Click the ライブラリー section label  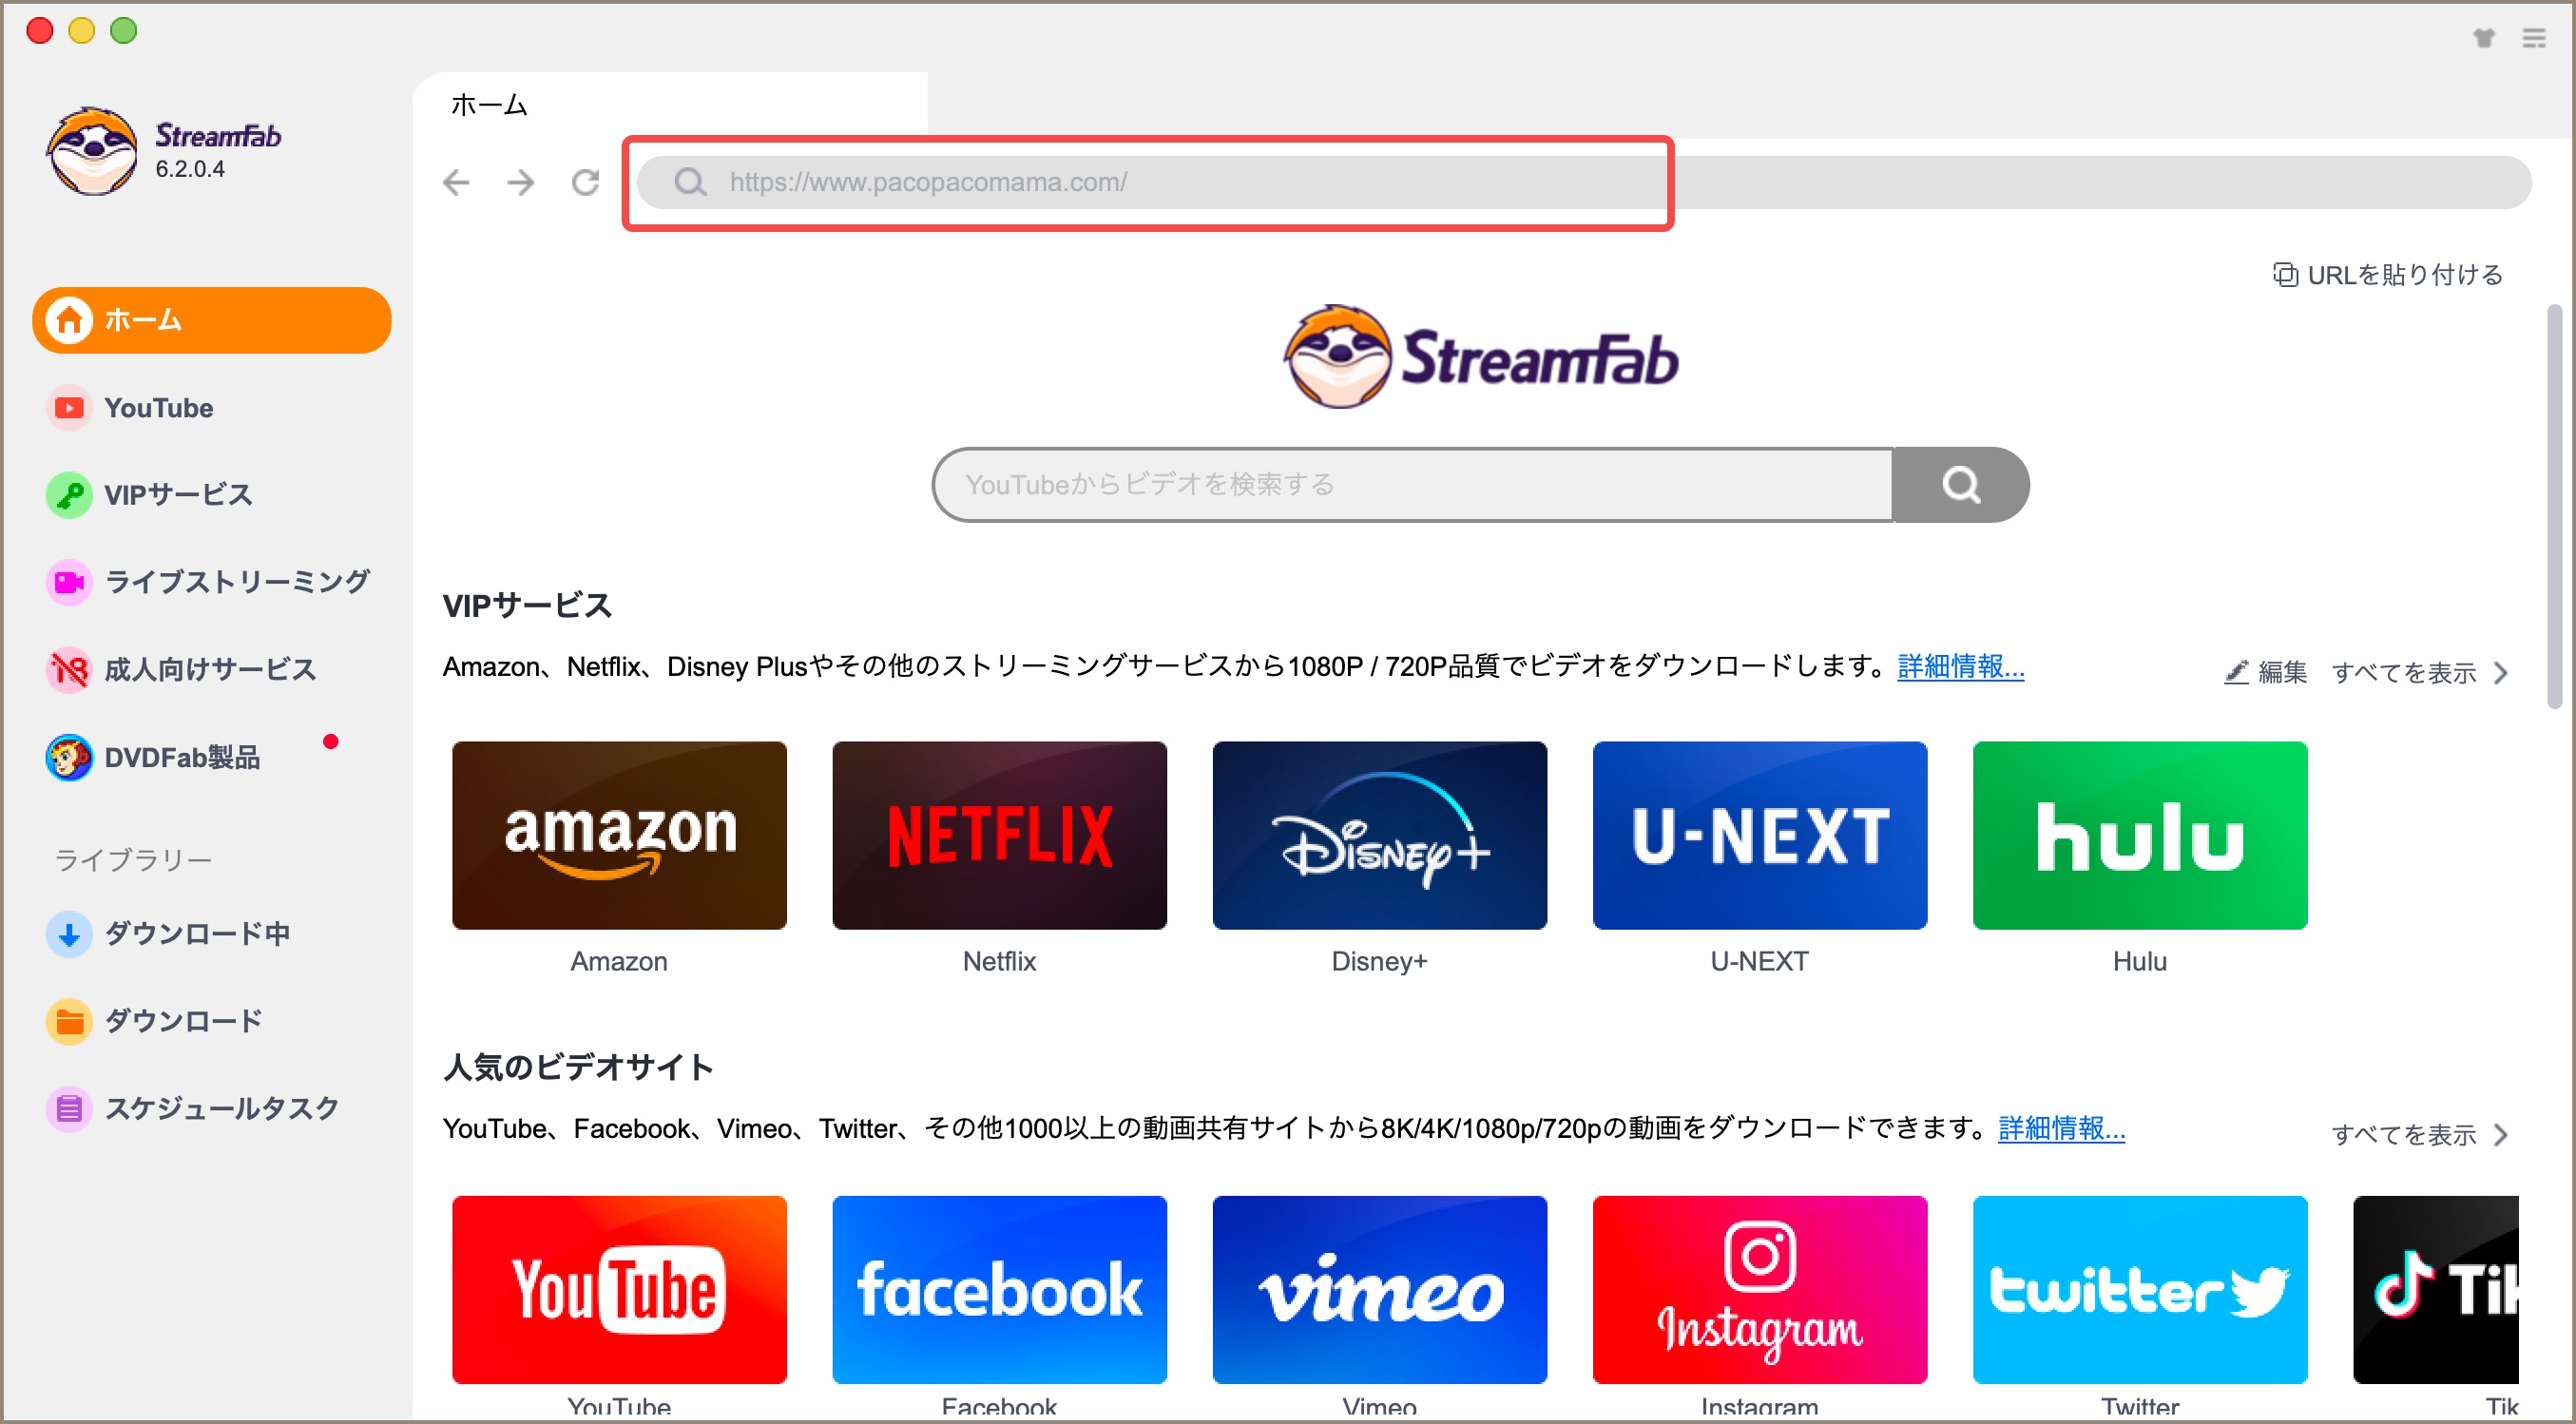[133, 859]
